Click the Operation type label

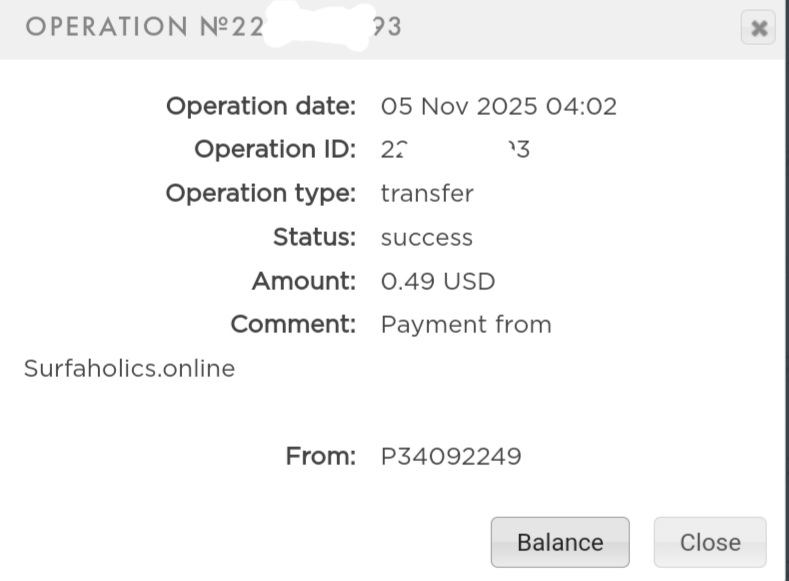[260, 194]
